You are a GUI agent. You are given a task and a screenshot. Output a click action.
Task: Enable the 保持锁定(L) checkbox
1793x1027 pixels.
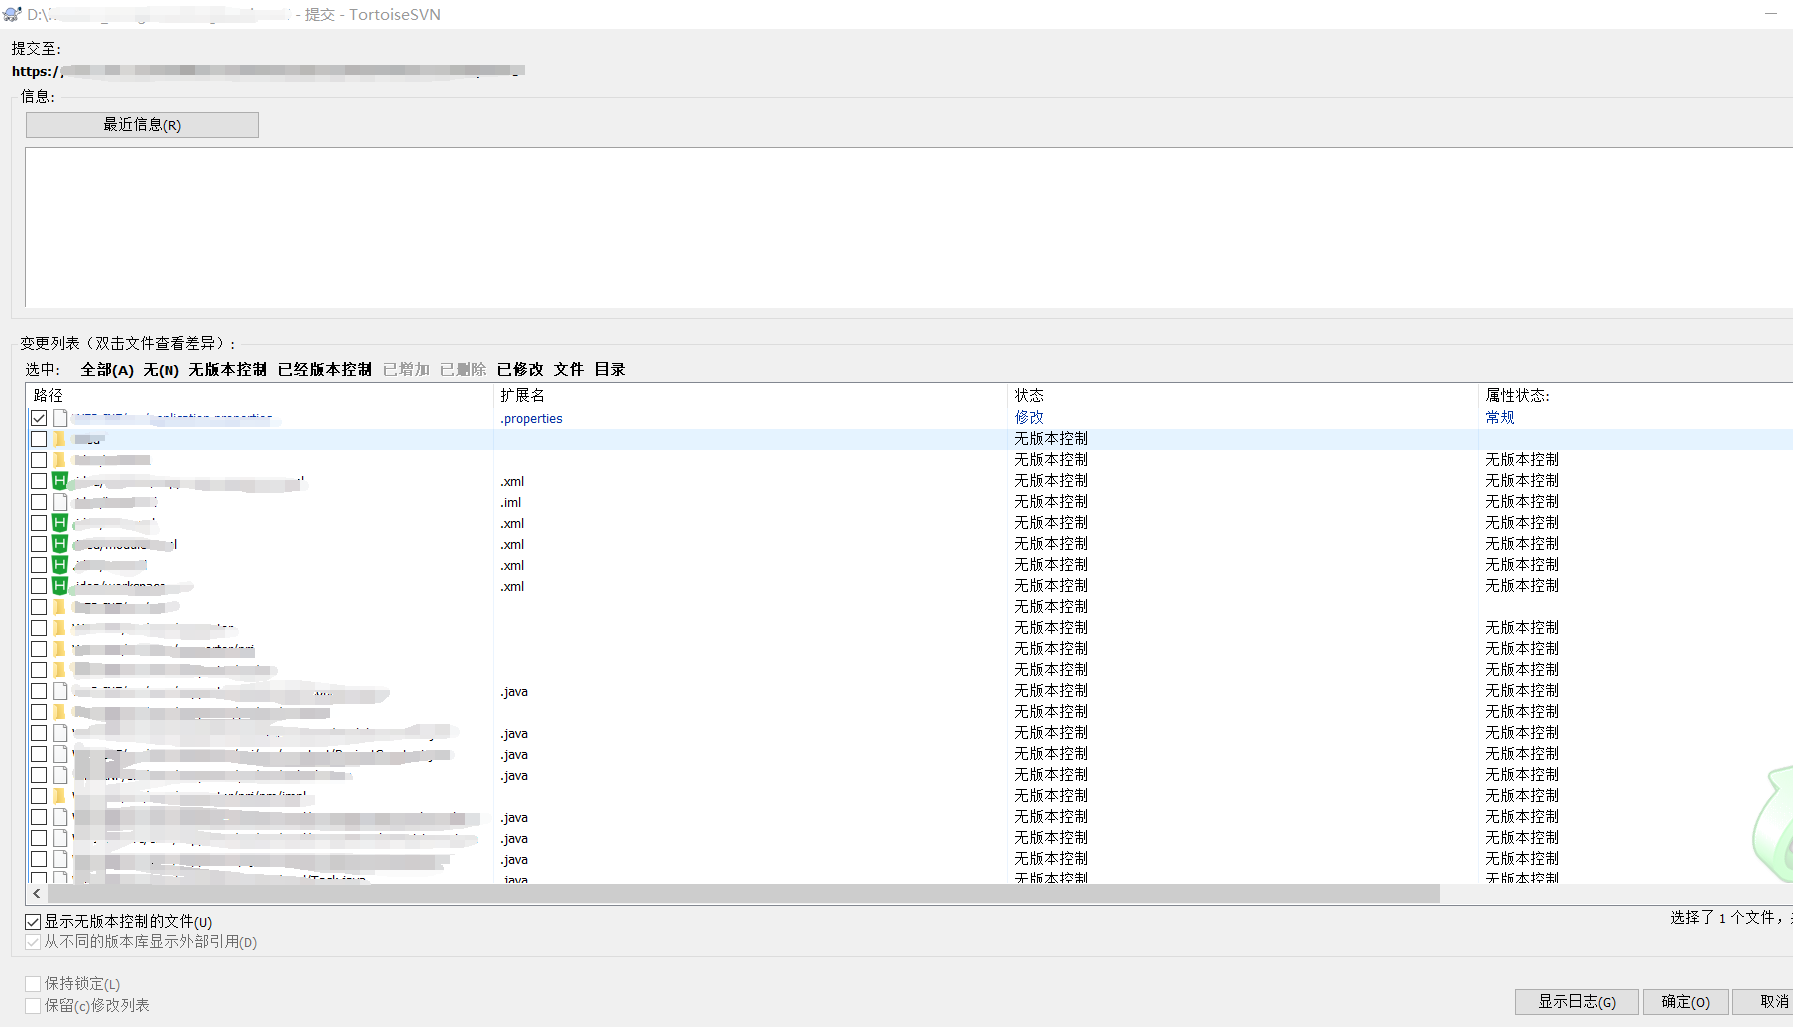(33, 984)
